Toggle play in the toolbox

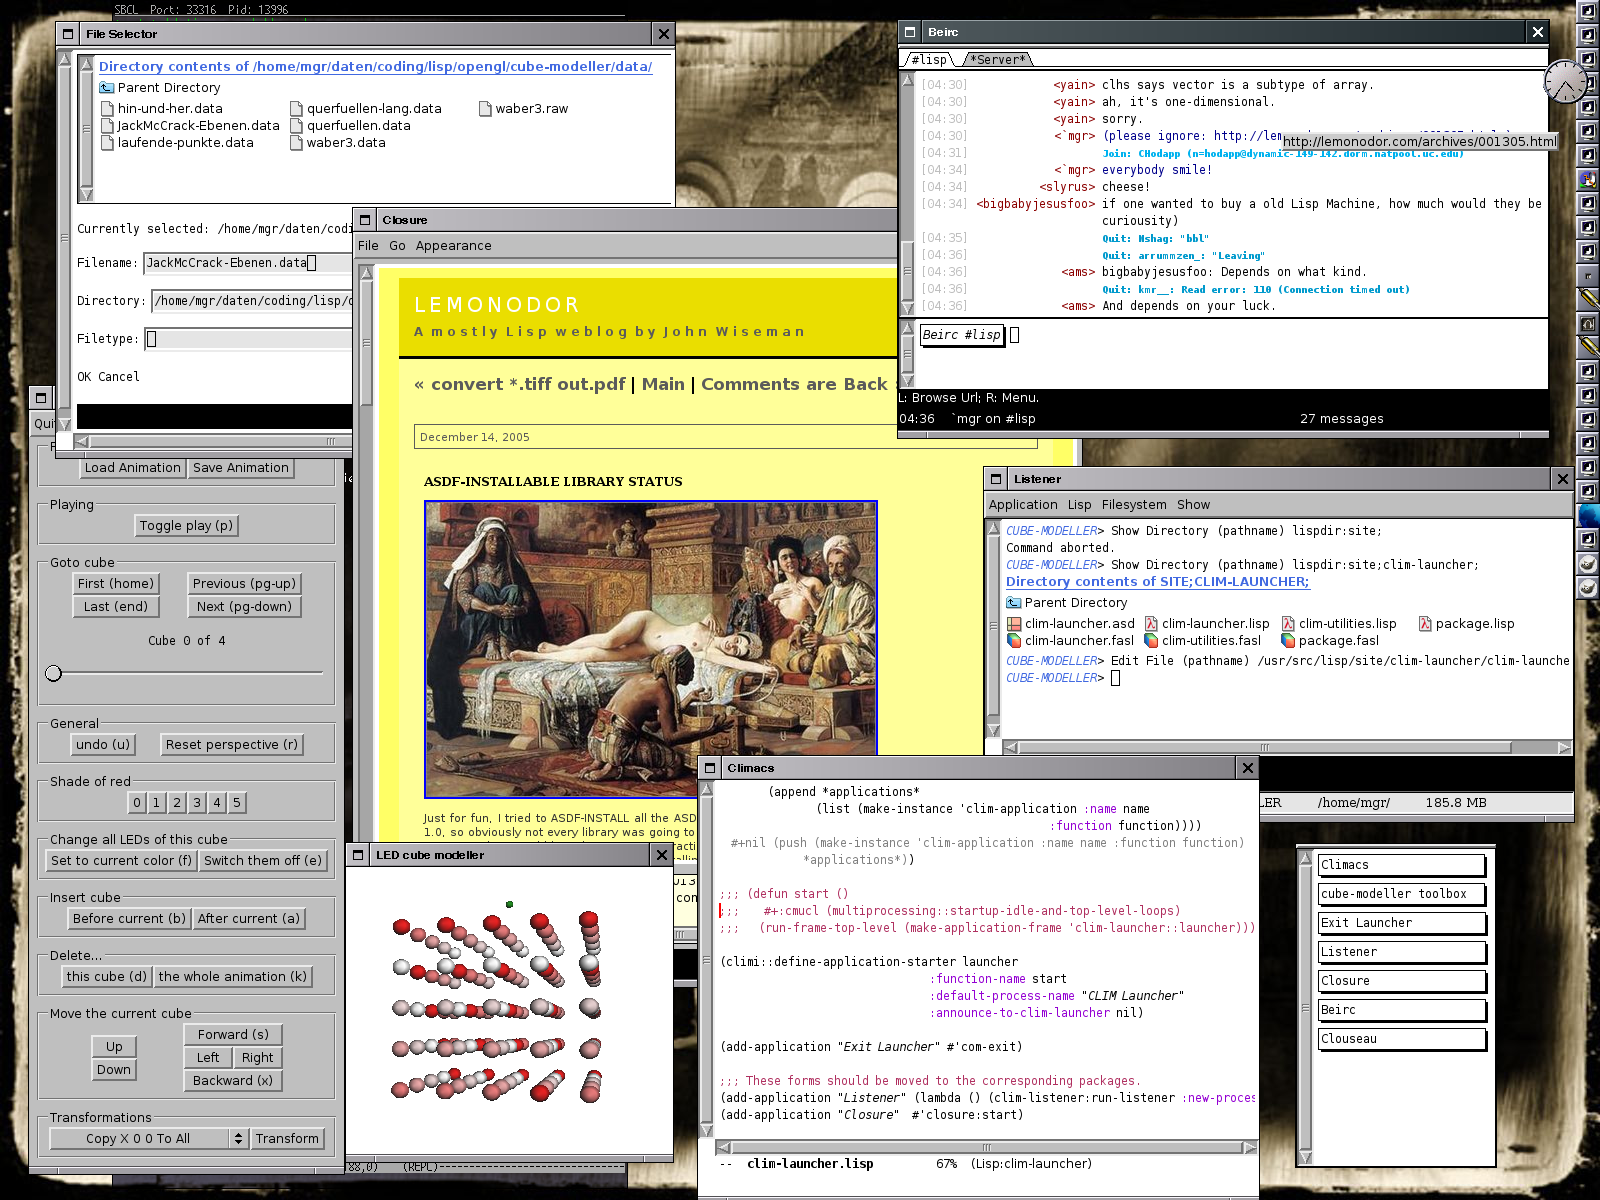pos(186,526)
